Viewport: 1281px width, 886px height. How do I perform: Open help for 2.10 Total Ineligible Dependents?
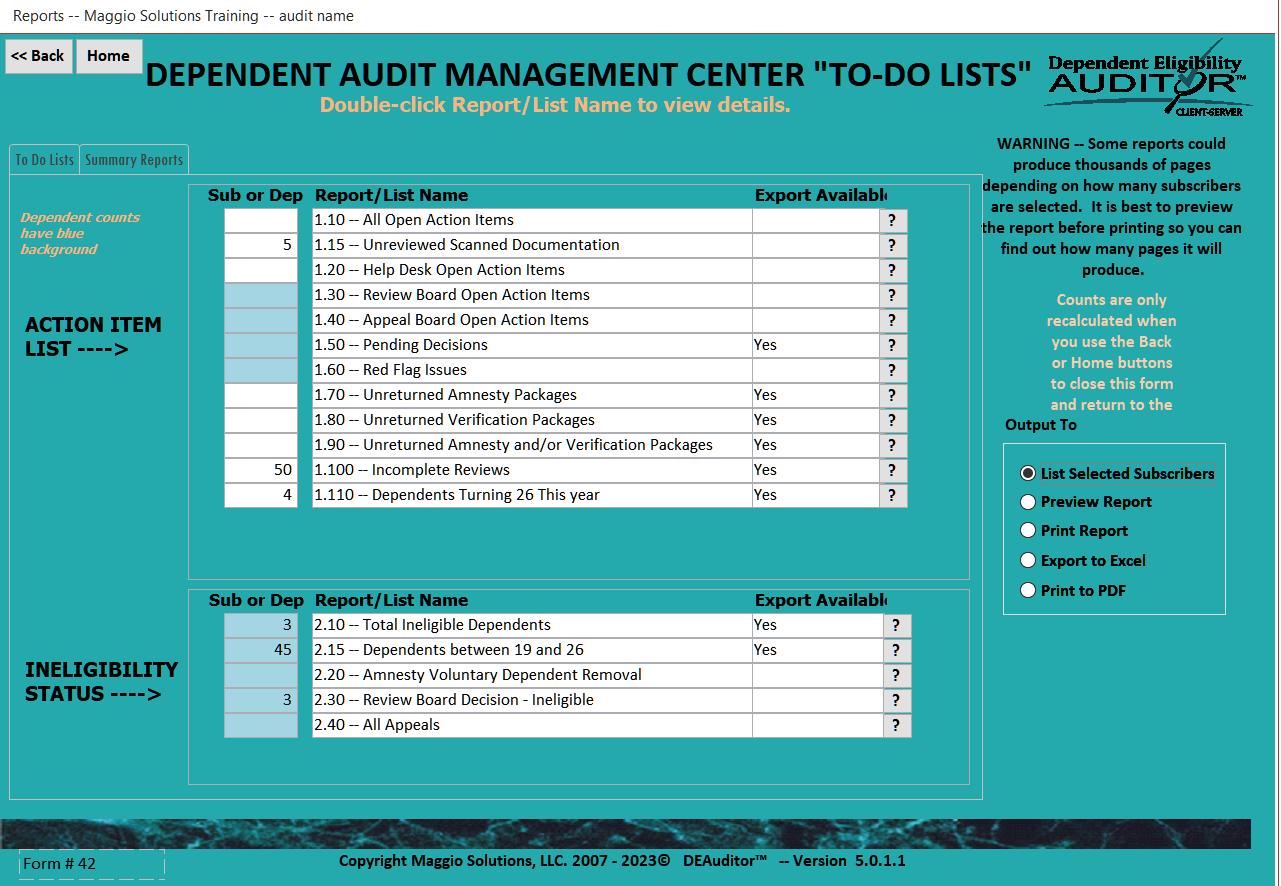coord(897,626)
